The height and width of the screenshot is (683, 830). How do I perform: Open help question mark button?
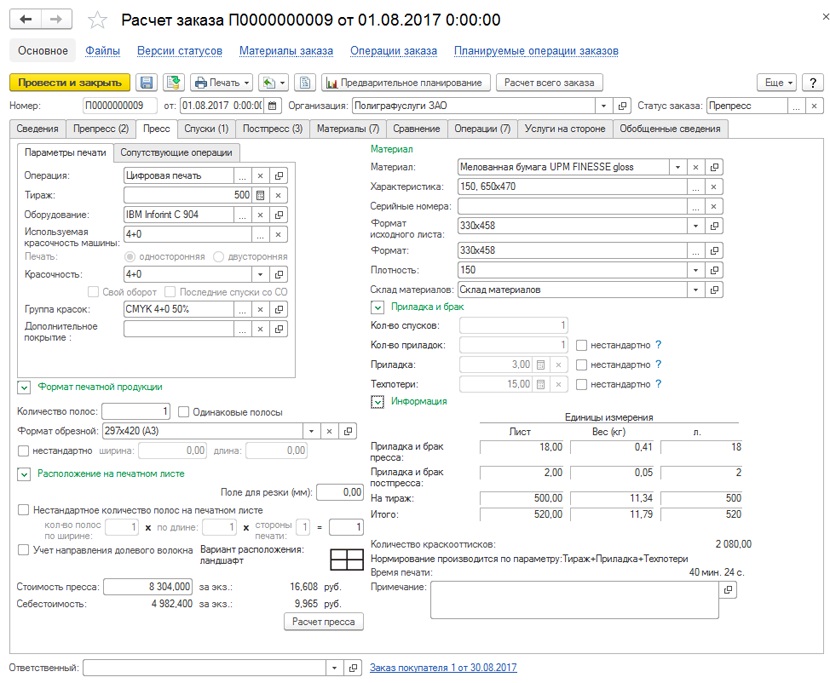pyautogui.click(x=813, y=83)
